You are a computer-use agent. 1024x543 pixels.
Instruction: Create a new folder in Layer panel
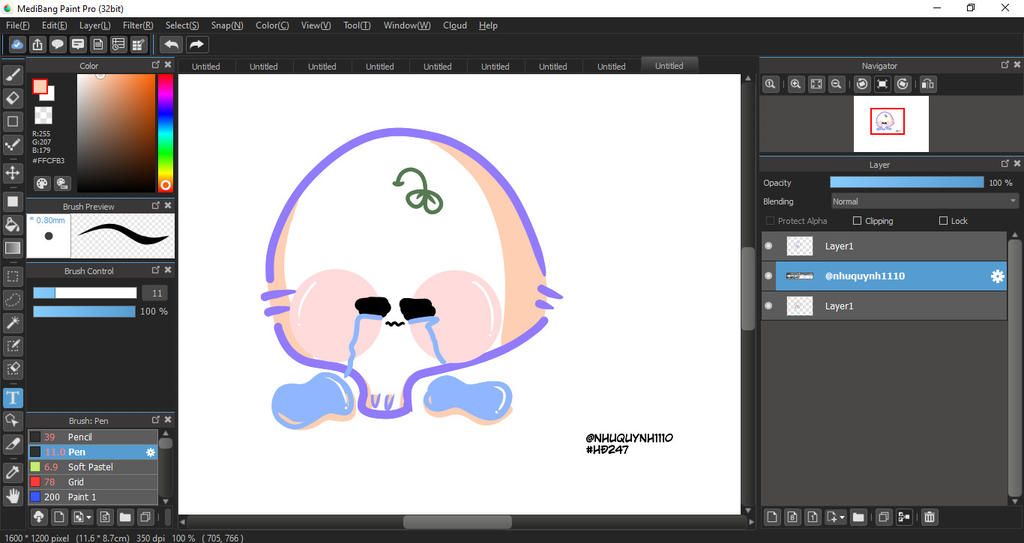tap(858, 517)
